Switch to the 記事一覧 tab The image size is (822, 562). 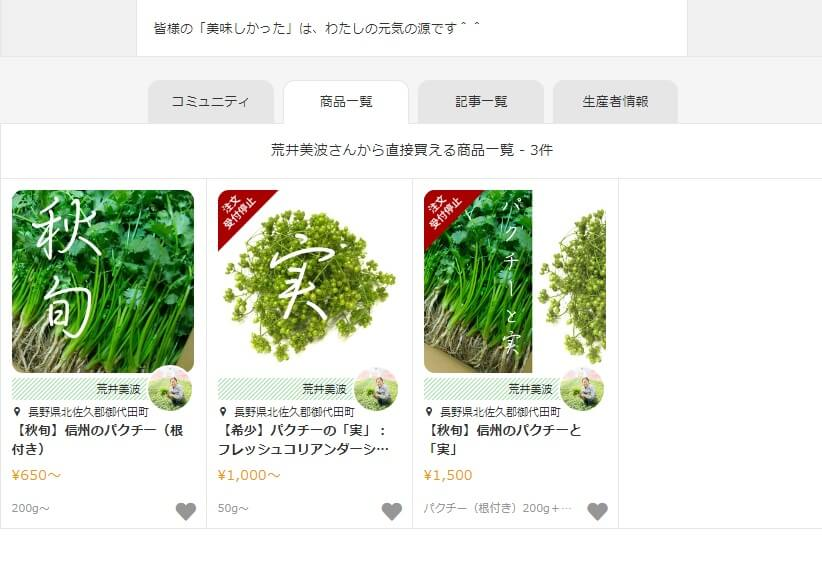tap(481, 102)
